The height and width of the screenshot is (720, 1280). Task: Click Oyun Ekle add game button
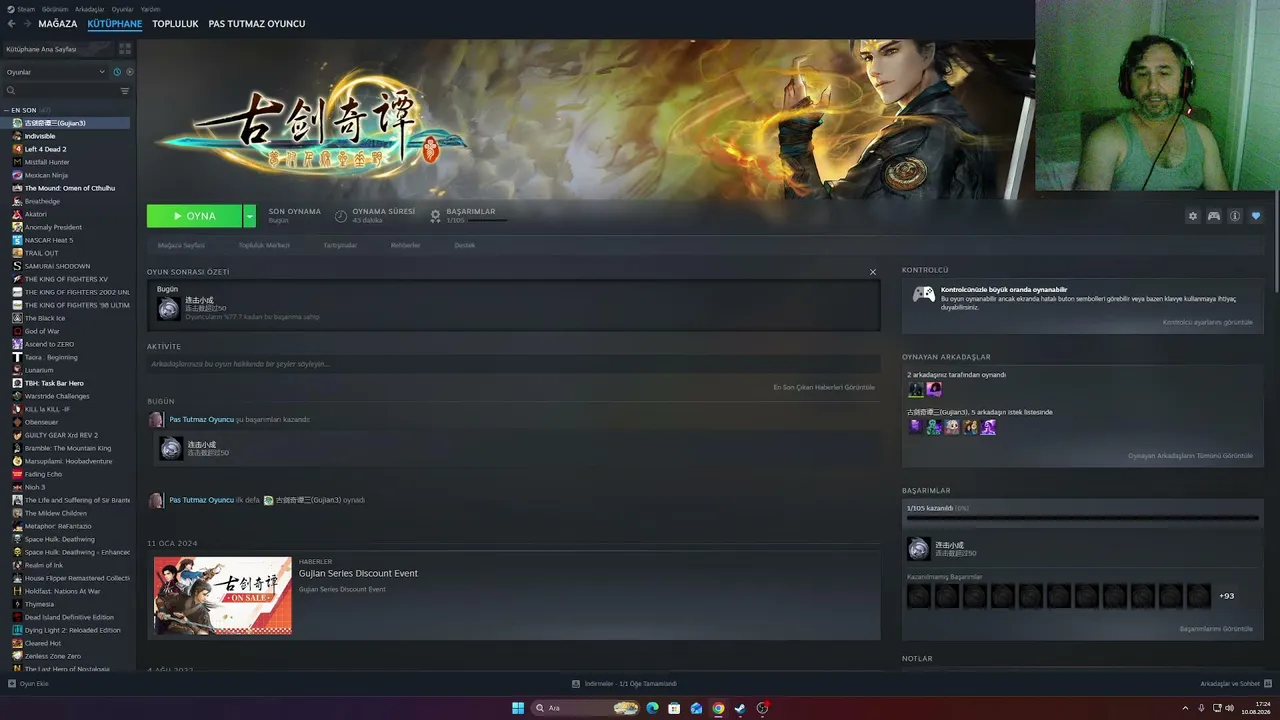29,684
